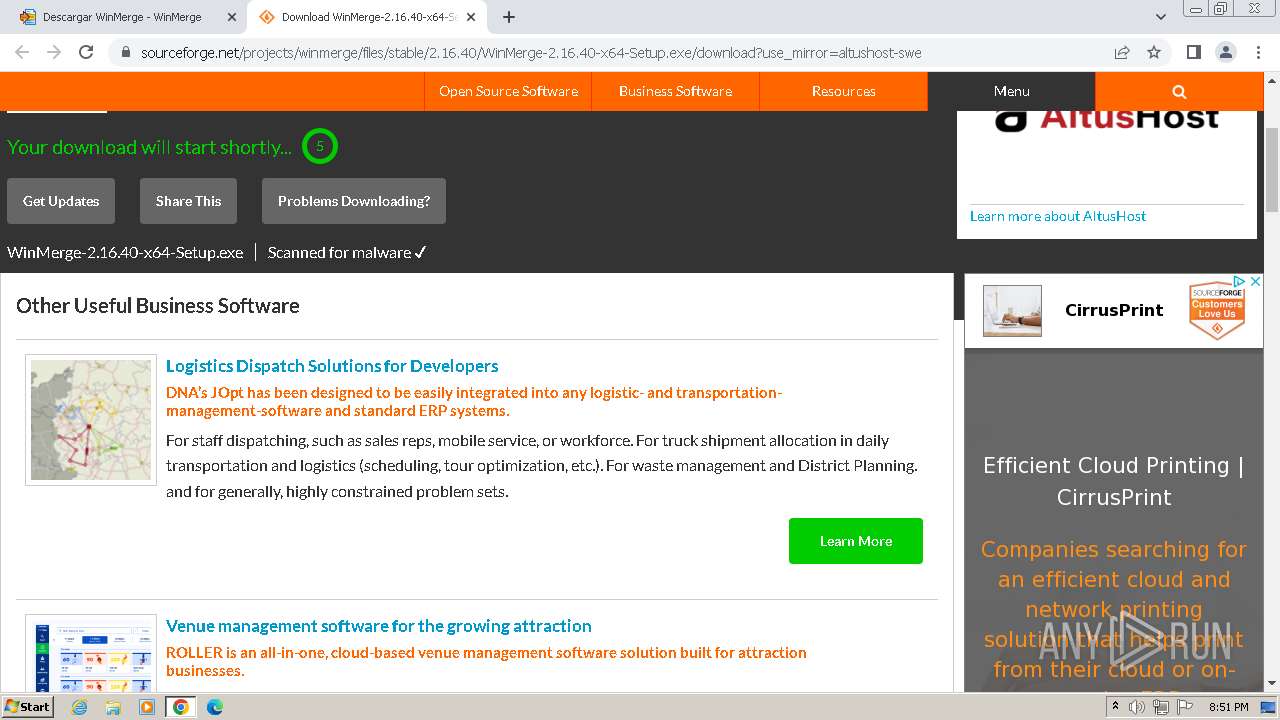The image size is (1280, 720).
Task: Open the Open Source Software menu
Action: tap(508, 91)
